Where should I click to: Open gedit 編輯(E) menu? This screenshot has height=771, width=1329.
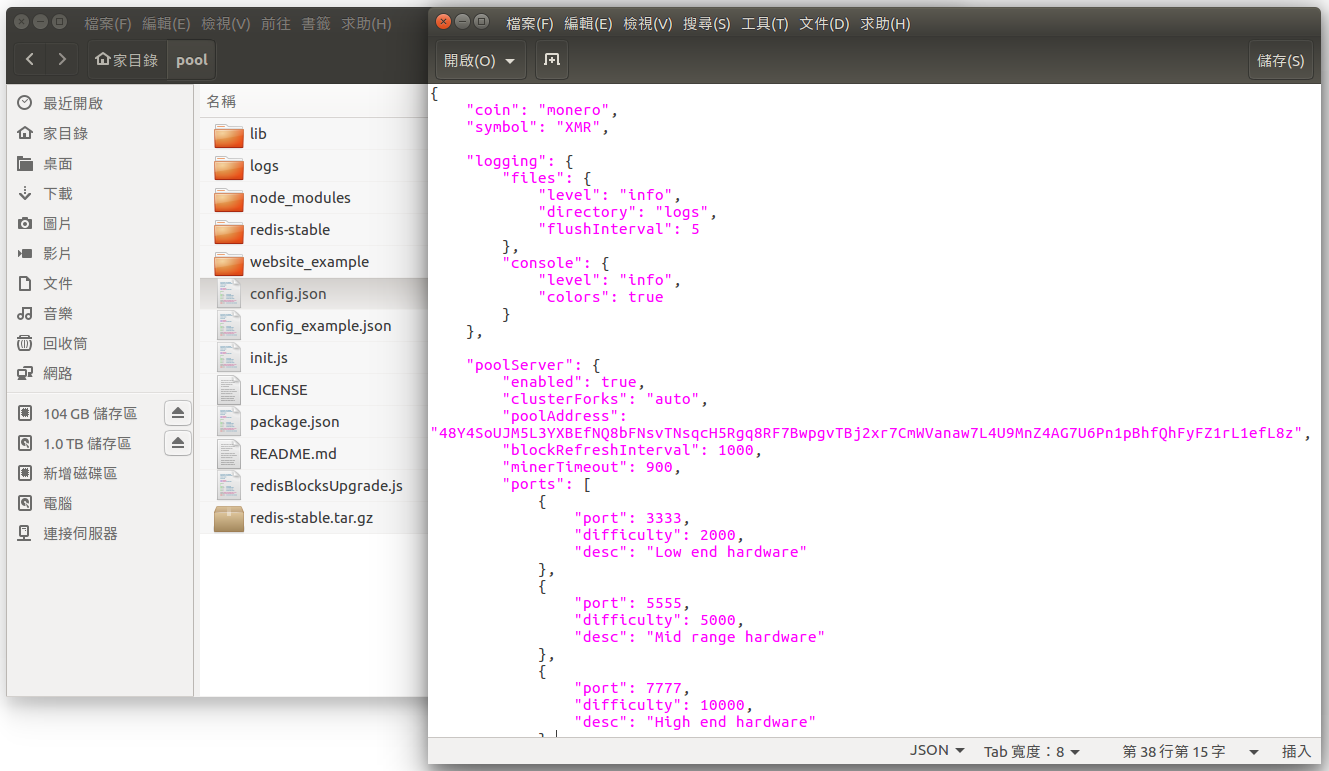click(x=588, y=23)
